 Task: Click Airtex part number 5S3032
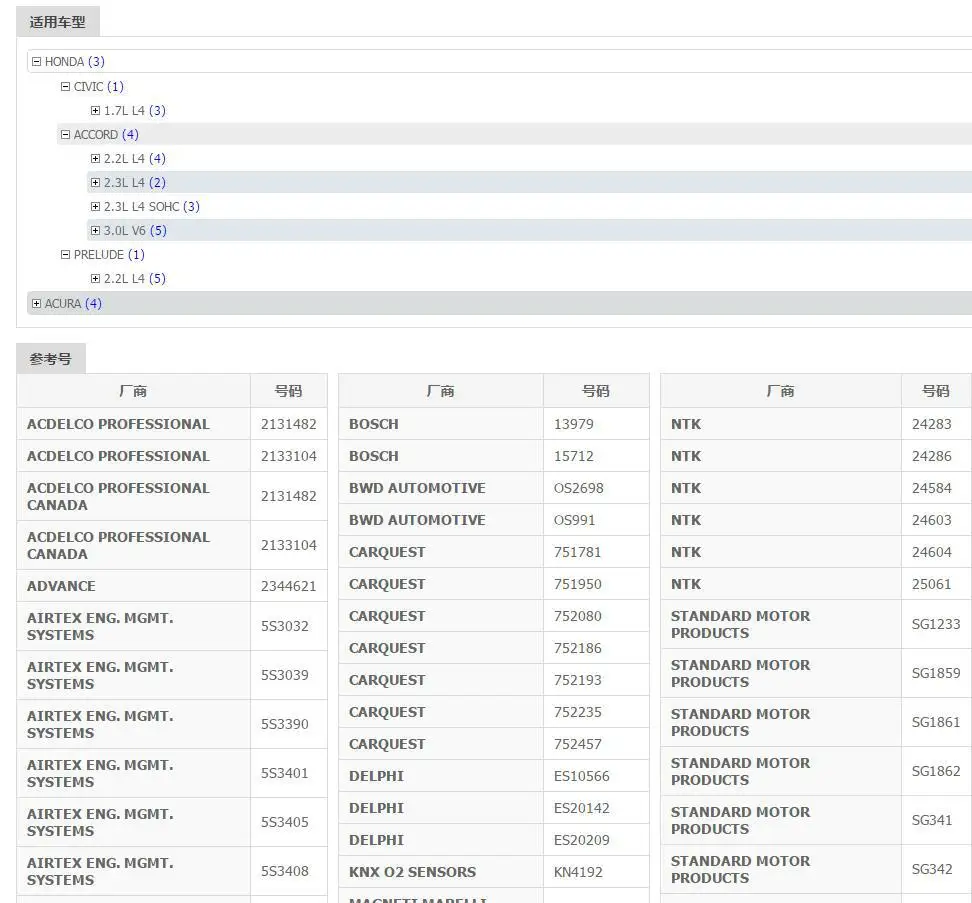(285, 626)
